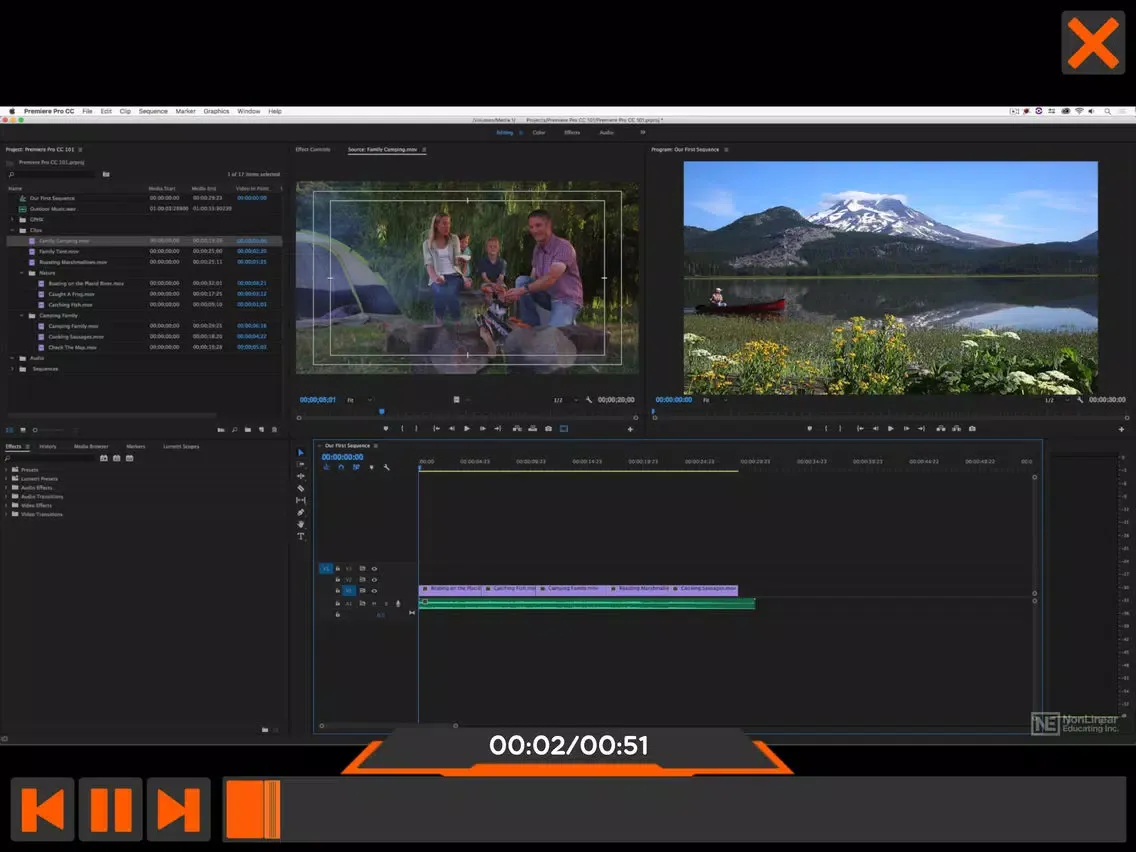1136x852 pixels.
Task: Click Program monitor Extract button
Action: coord(956,428)
